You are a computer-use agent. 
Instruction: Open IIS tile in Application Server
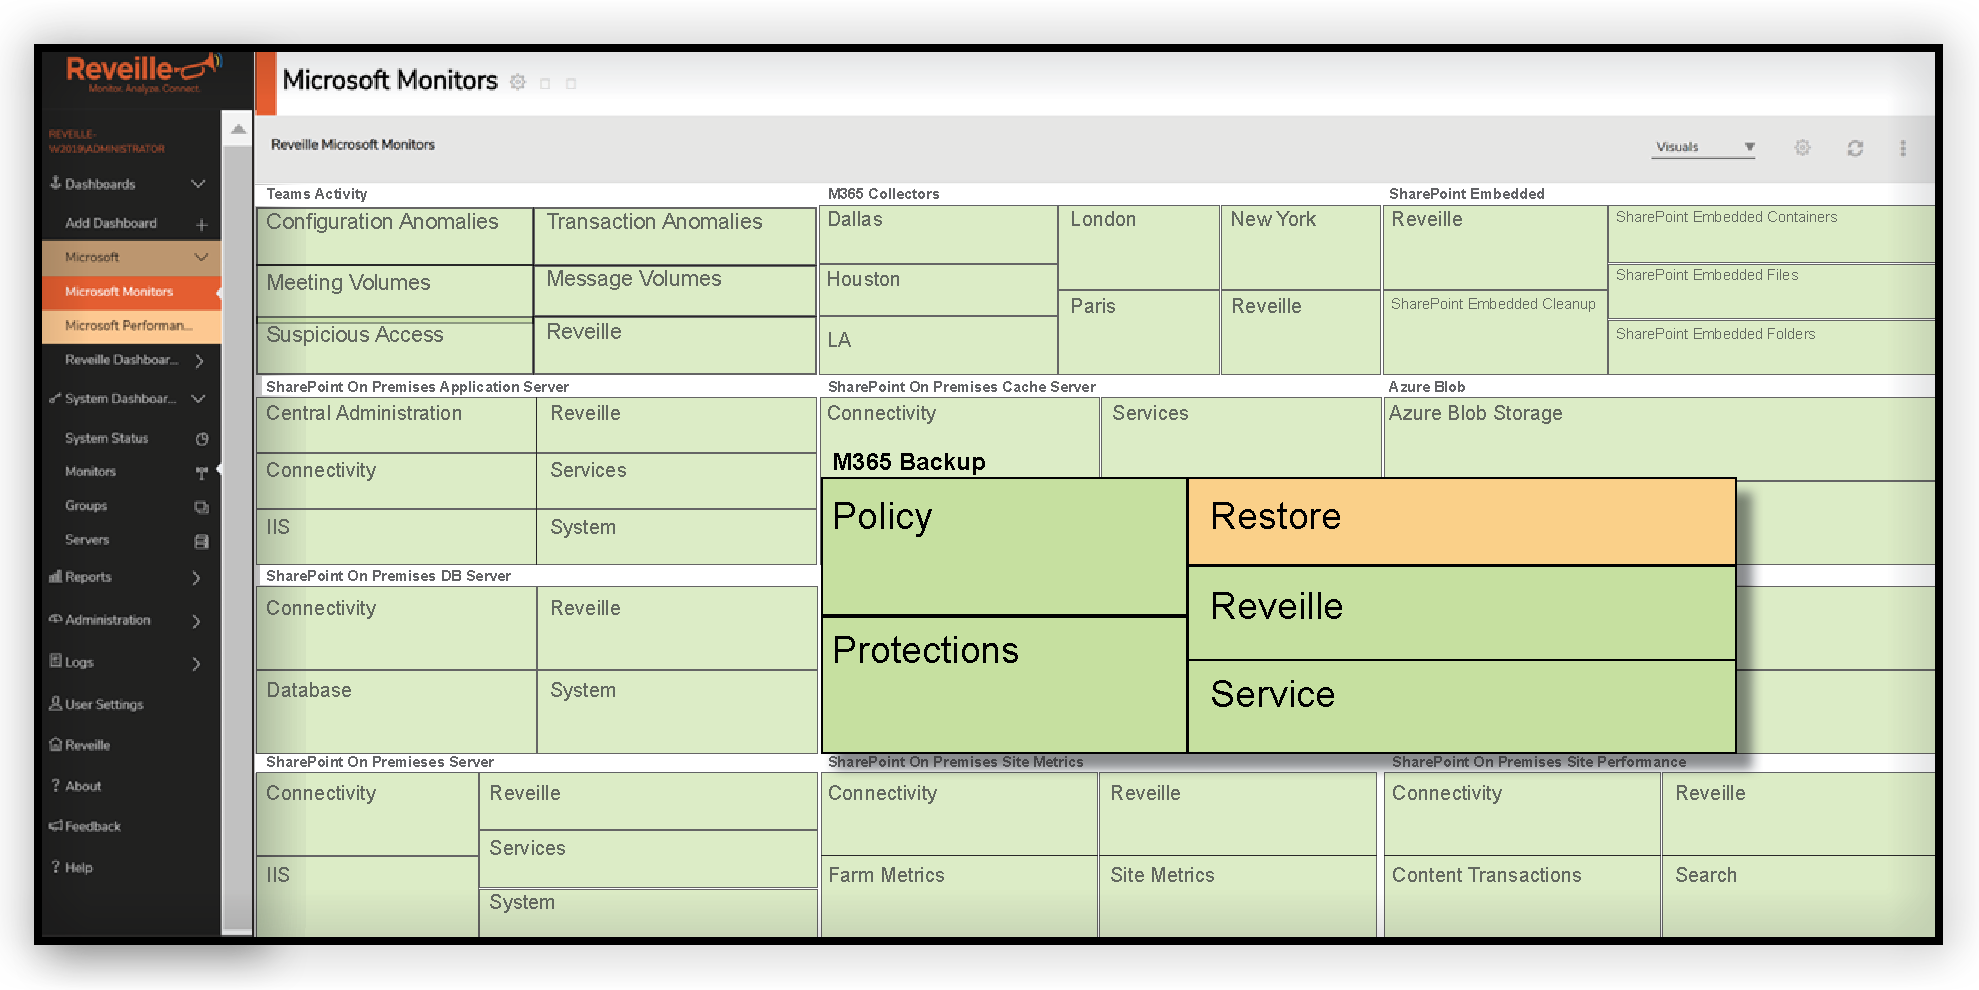tap(396, 537)
